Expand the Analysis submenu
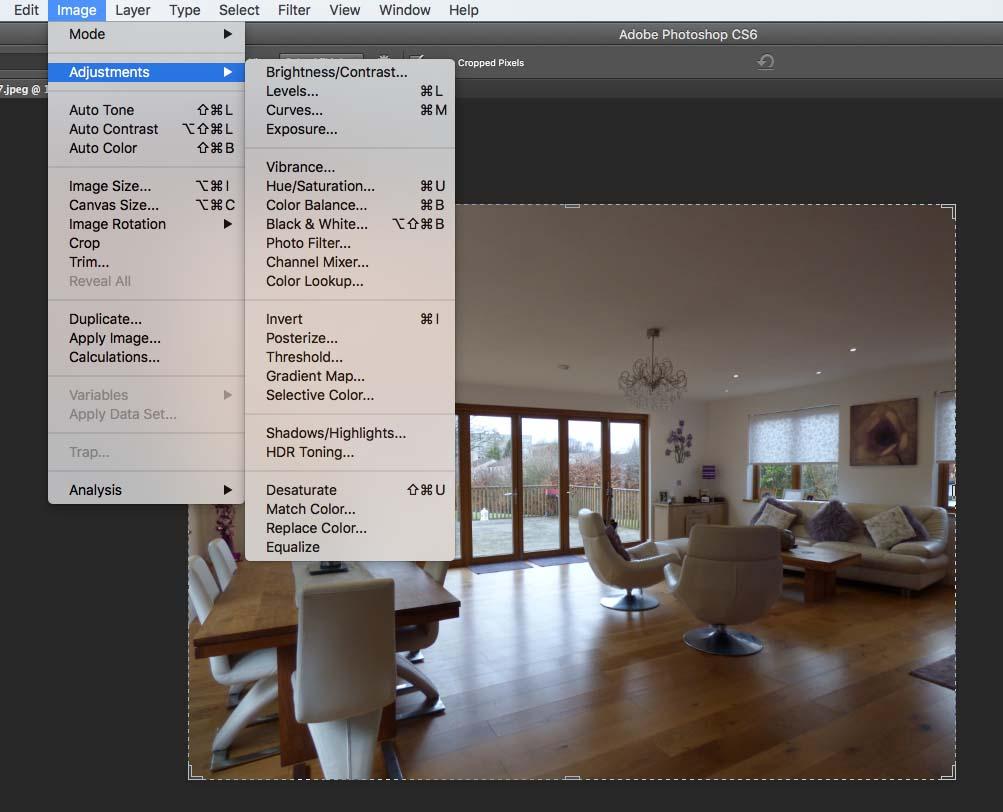 point(146,490)
